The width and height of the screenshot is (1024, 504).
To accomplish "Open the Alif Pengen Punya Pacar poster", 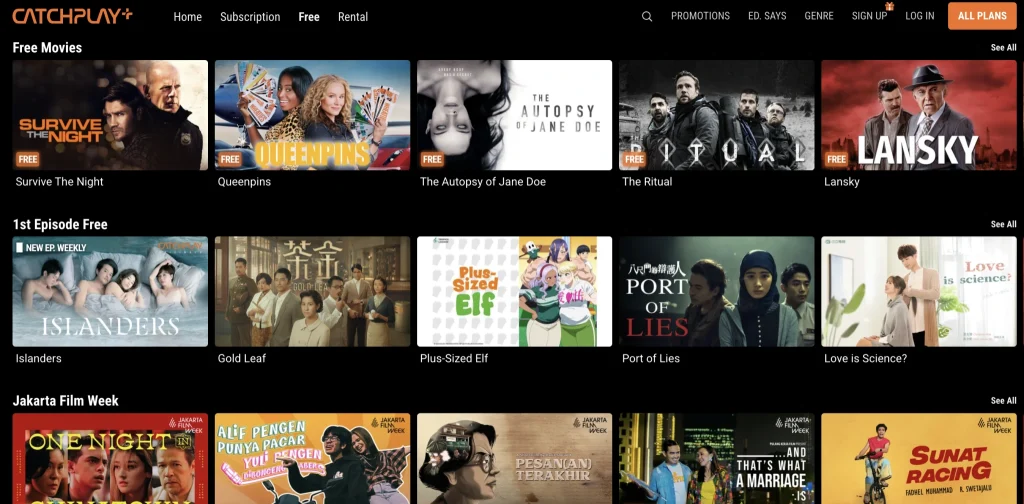I will 312,458.
